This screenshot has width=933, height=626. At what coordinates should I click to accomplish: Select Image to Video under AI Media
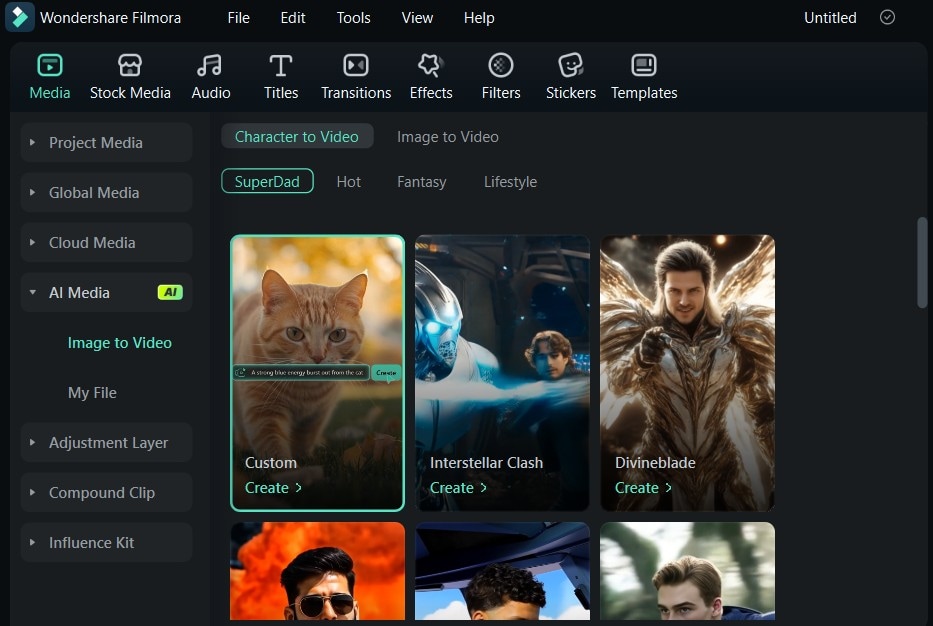(120, 343)
